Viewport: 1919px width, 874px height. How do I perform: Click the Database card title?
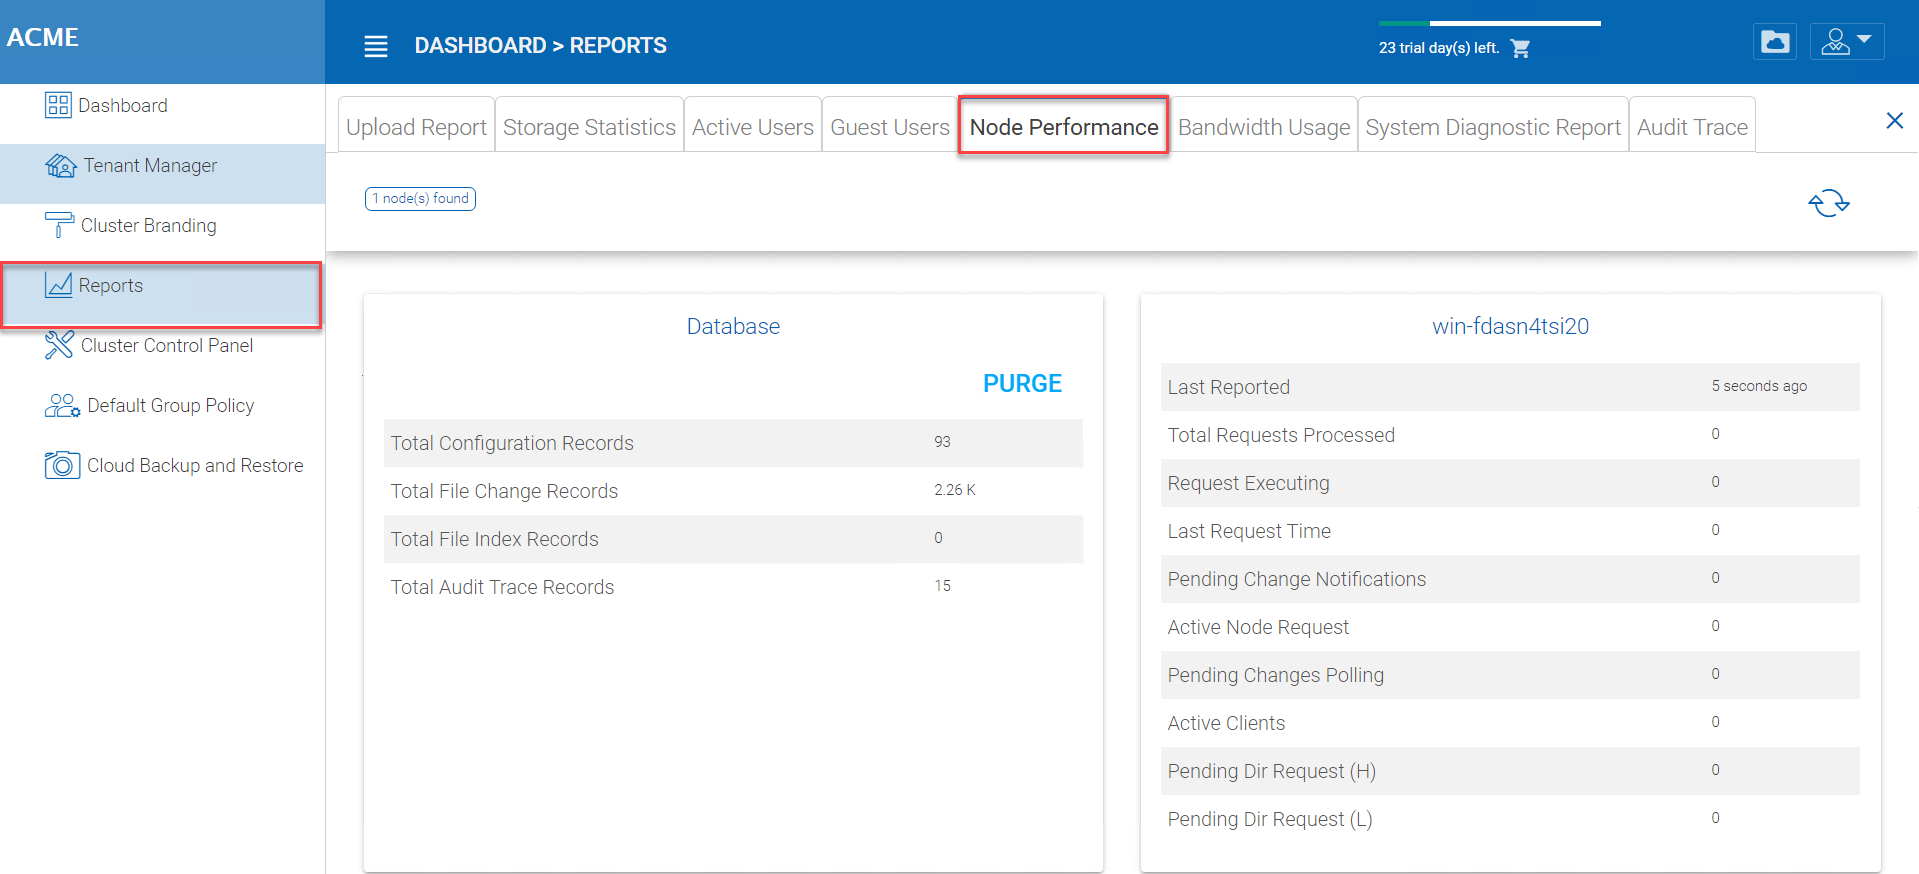pos(733,326)
